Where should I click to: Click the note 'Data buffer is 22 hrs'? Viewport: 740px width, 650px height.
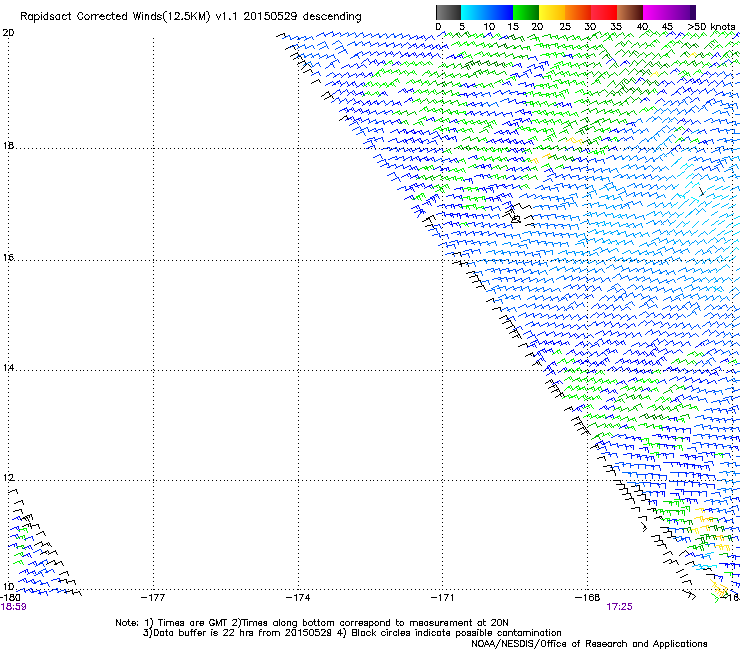(x=201, y=633)
